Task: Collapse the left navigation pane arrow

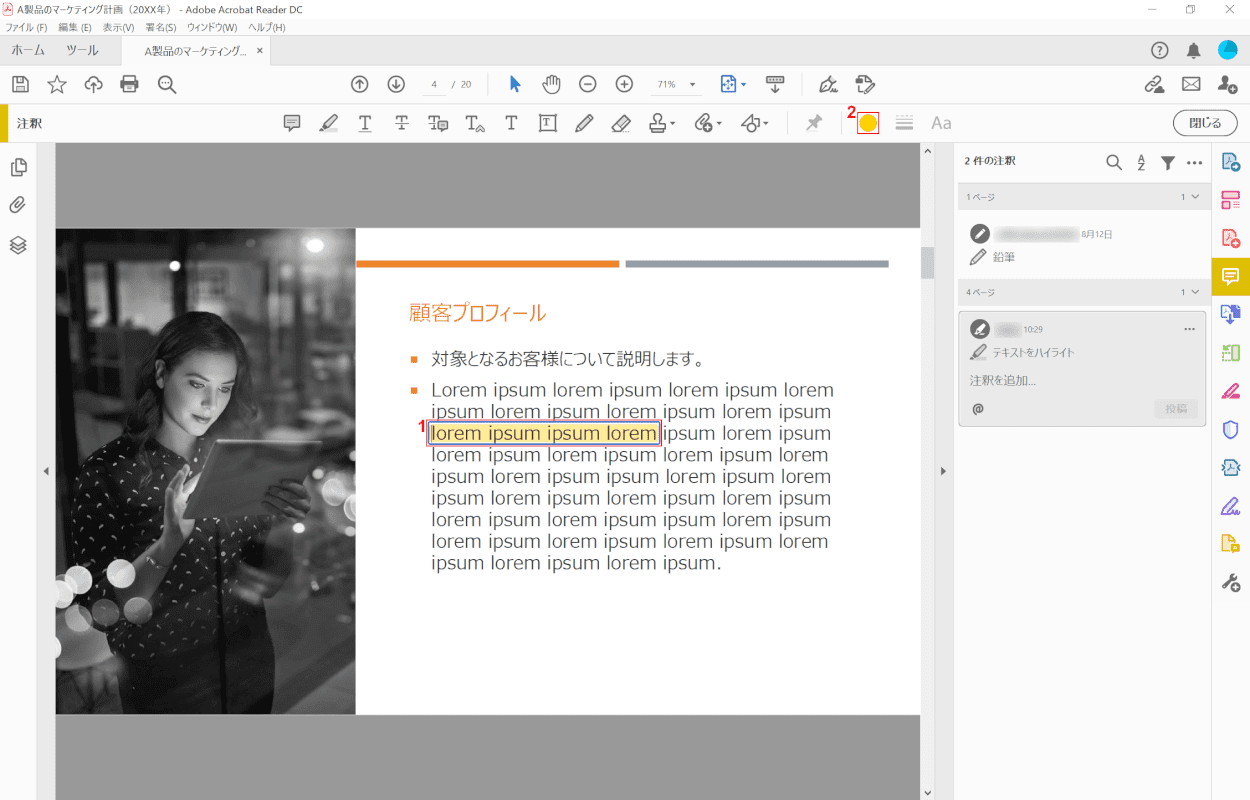Action: 46,471
